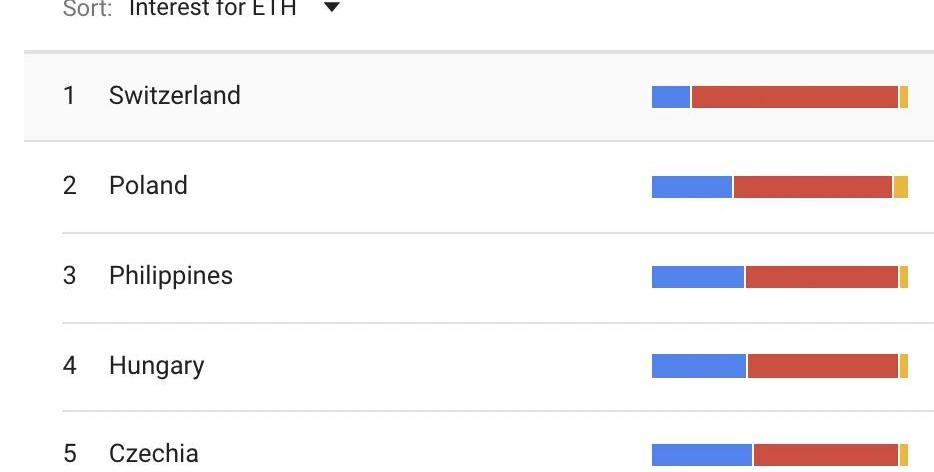This screenshot has width=934, height=472.
Task: Open the Philippines entry
Action: [x=170, y=276]
